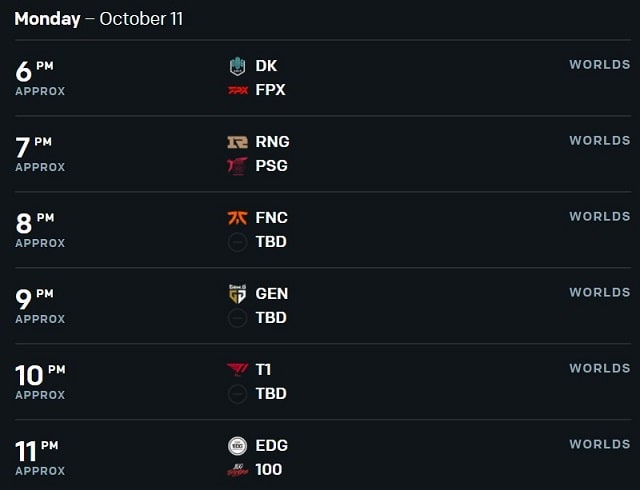Open the WORLDS label on FNC match
Screen dimensions: 640x490
pos(600,216)
